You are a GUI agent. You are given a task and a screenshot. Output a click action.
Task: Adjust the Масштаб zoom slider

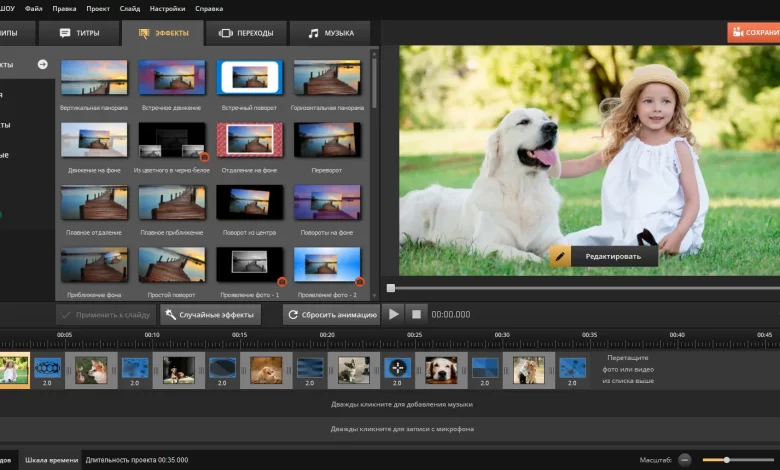click(726, 460)
